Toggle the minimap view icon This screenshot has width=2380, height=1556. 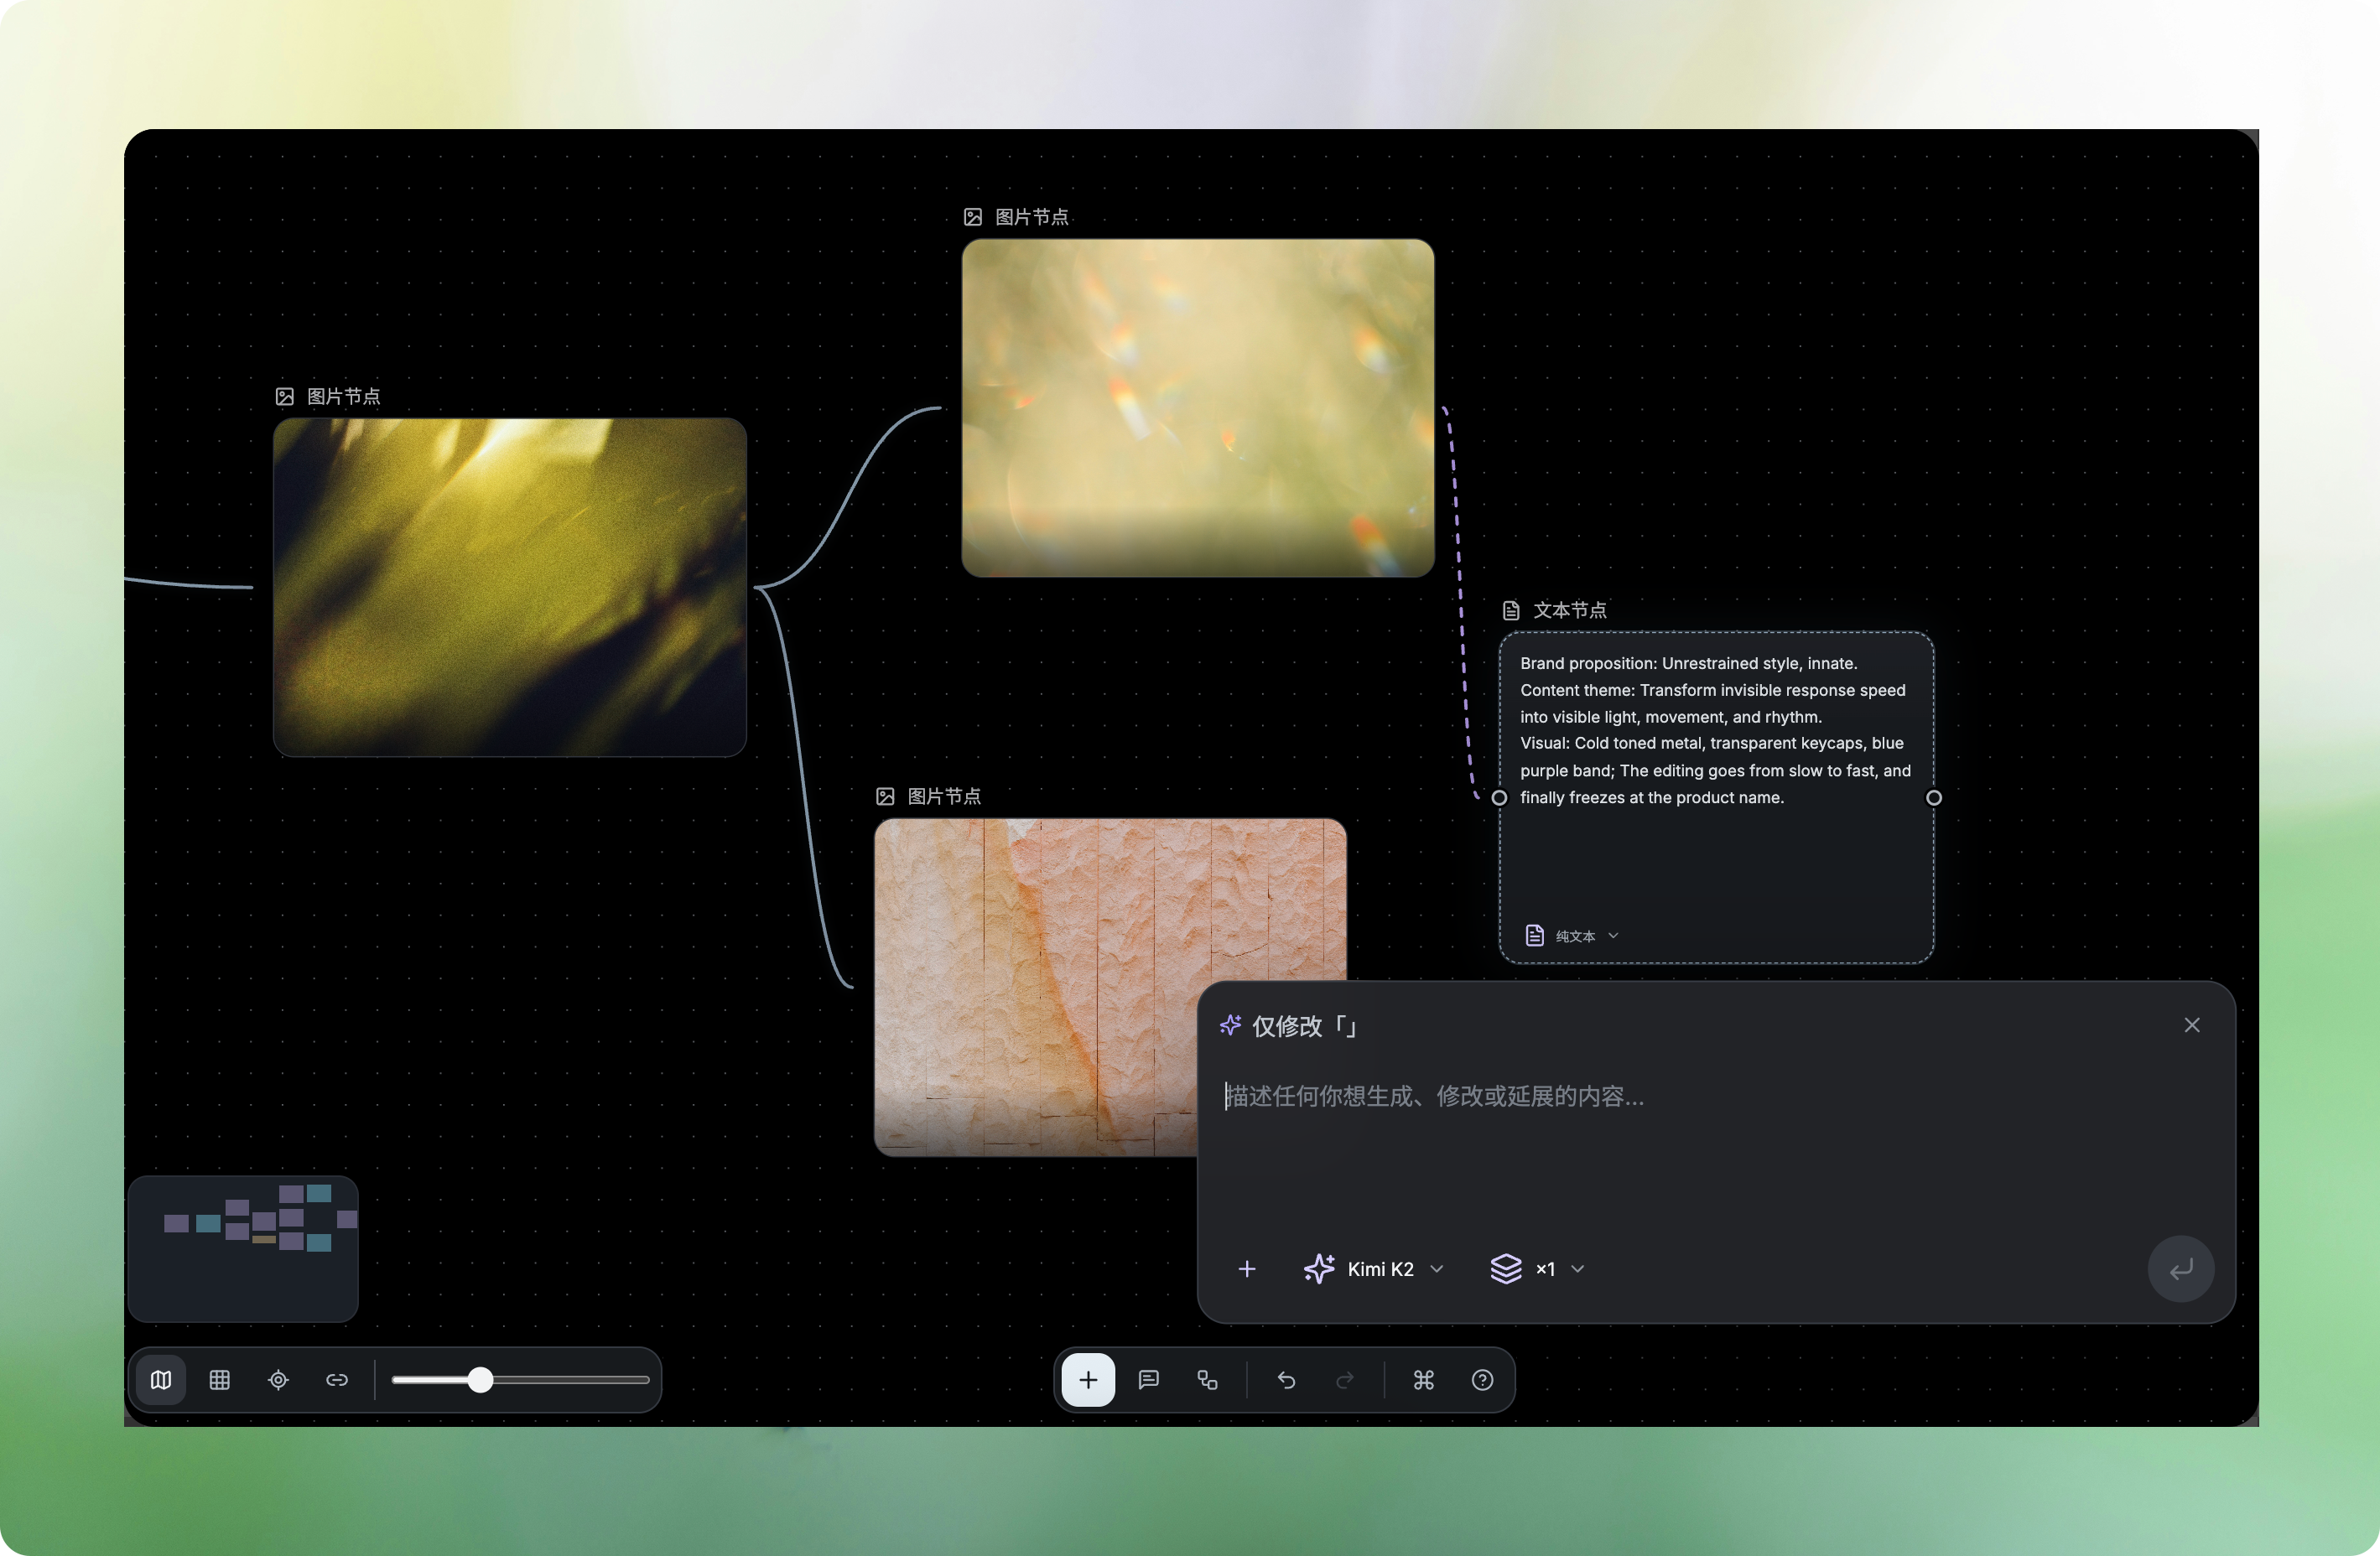click(x=161, y=1380)
